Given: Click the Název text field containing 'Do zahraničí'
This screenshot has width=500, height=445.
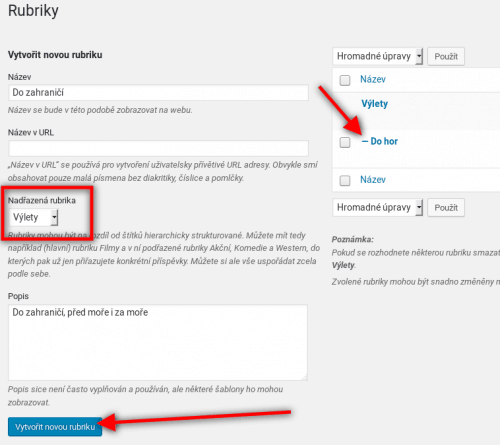Looking at the screenshot, I should point(158,93).
